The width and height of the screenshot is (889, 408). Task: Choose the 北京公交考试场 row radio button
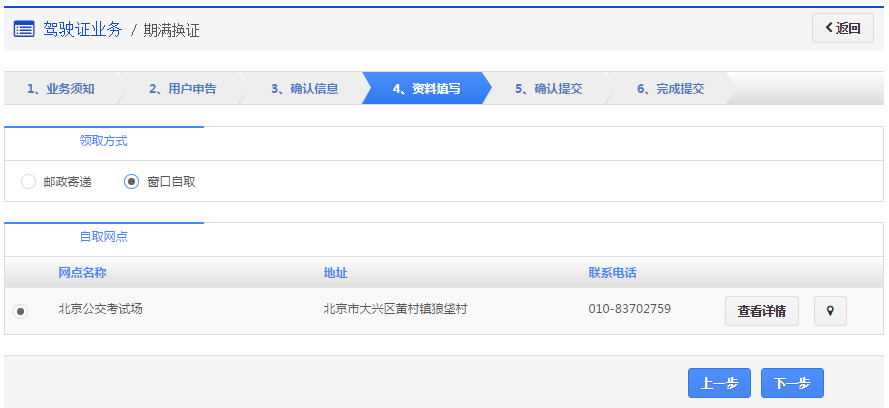point(20,312)
